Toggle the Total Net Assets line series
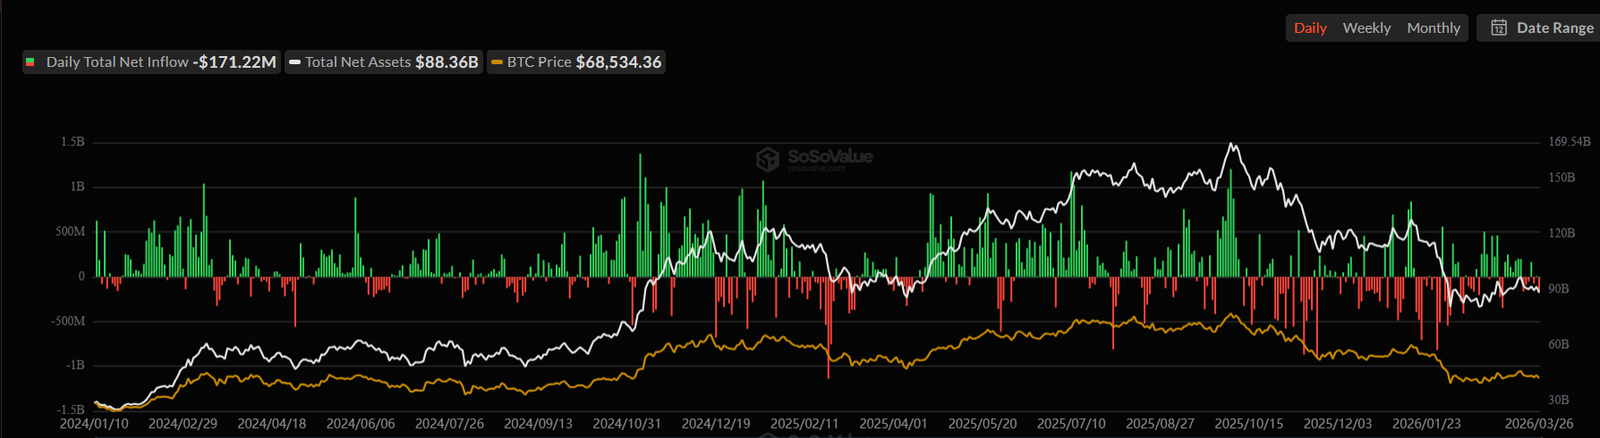The image size is (1600, 438). point(383,62)
